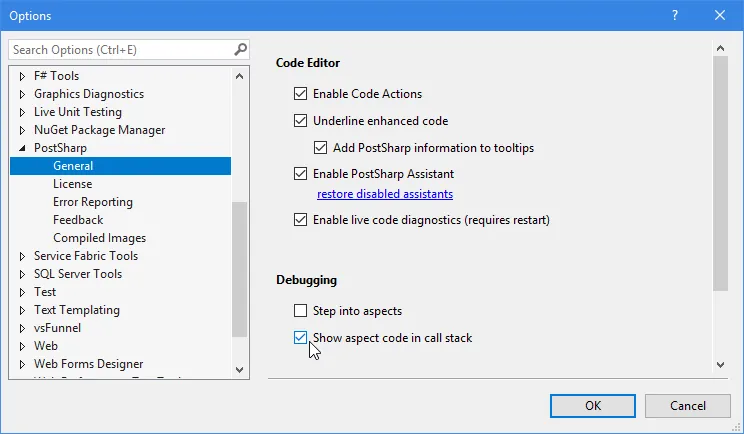Select the F# Tools label
The width and height of the screenshot is (744, 434).
click(56, 75)
